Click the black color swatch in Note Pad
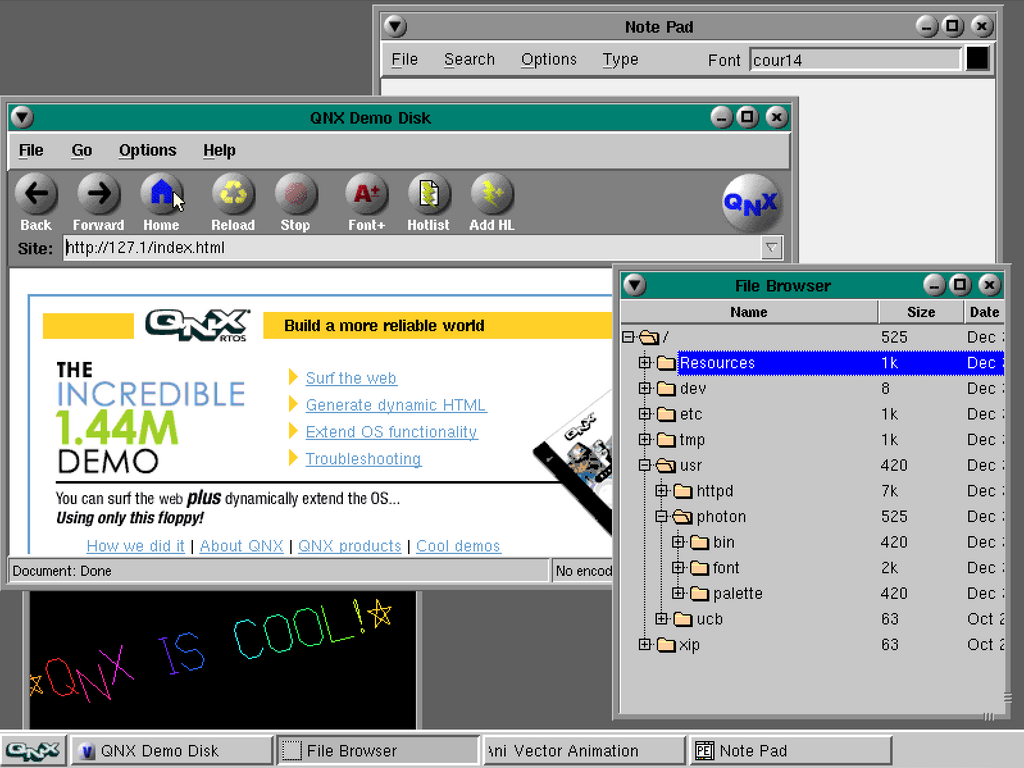This screenshot has height=768, width=1024. [977, 59]
